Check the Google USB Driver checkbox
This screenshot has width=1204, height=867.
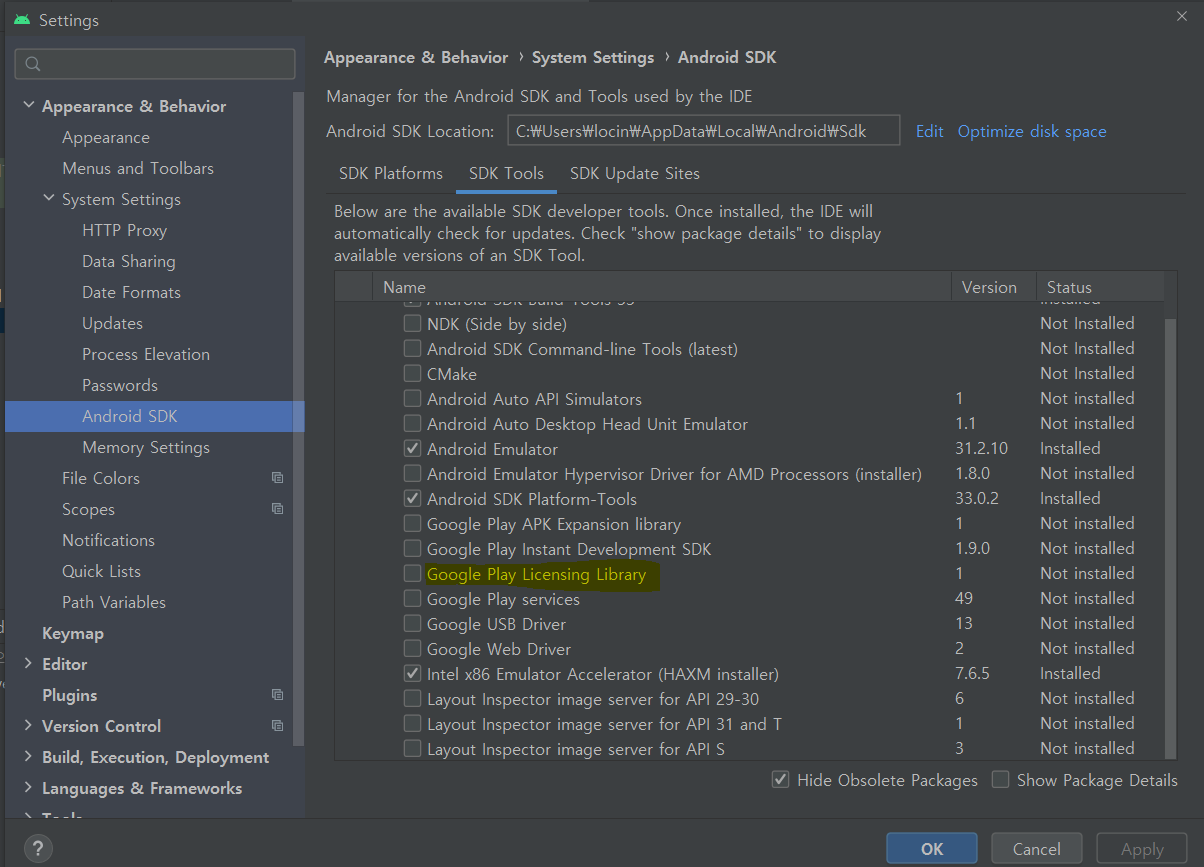click(x=412, y=624)
